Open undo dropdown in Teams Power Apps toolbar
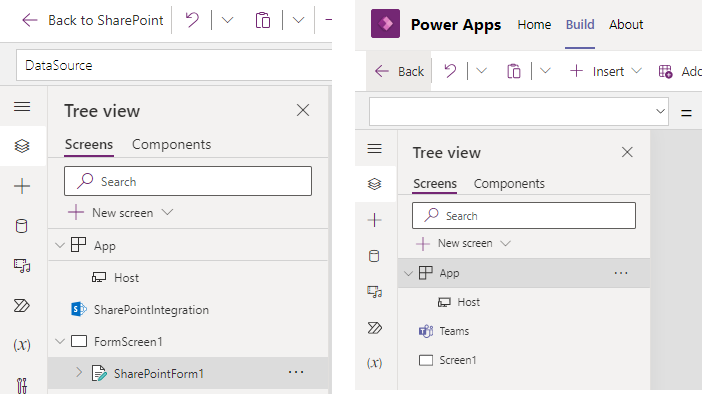705x394 pixels. (x=481, y=71)
